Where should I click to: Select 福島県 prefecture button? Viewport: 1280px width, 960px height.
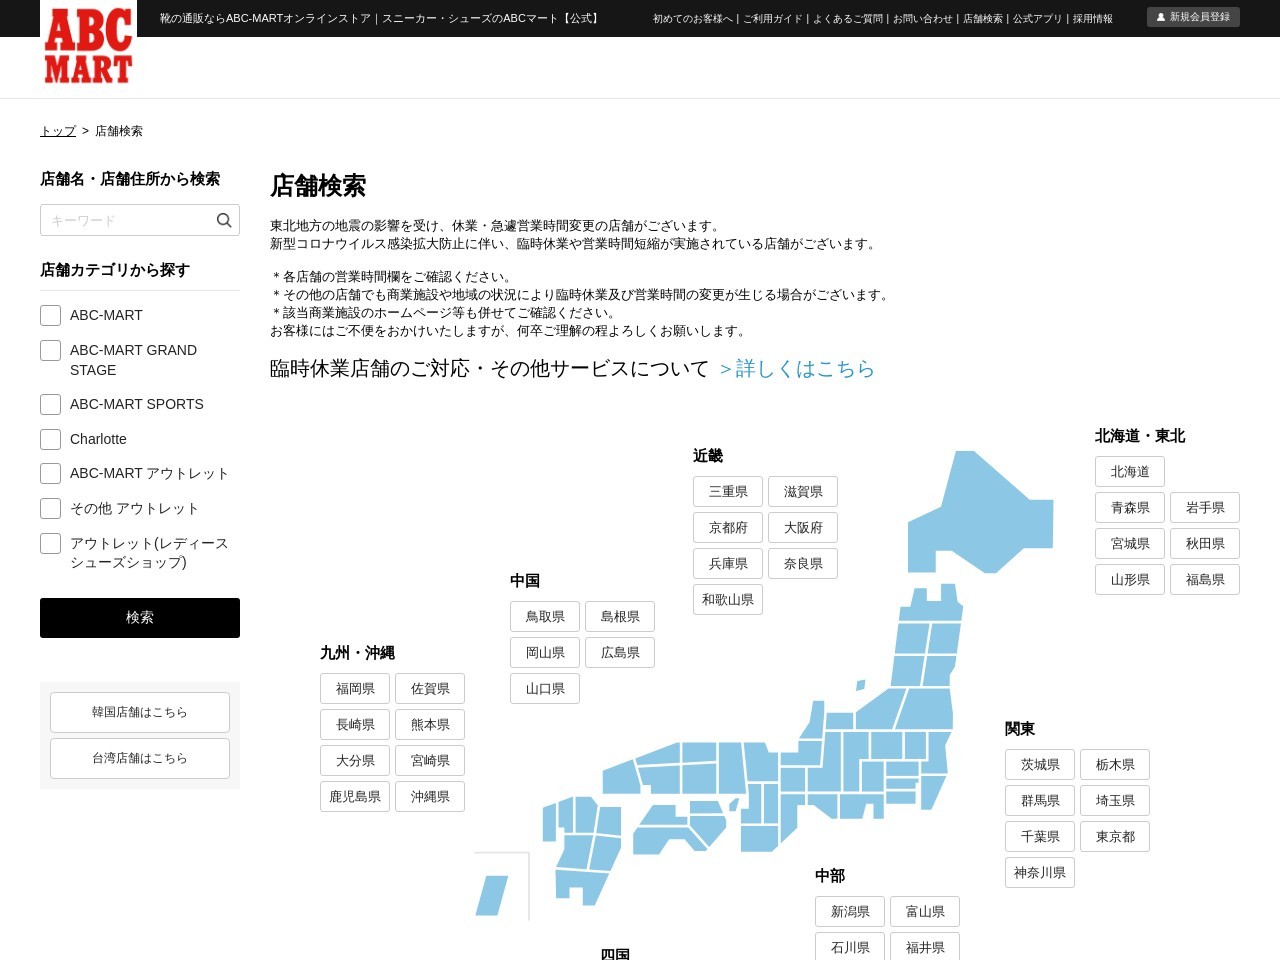[x=1205, y=580]
